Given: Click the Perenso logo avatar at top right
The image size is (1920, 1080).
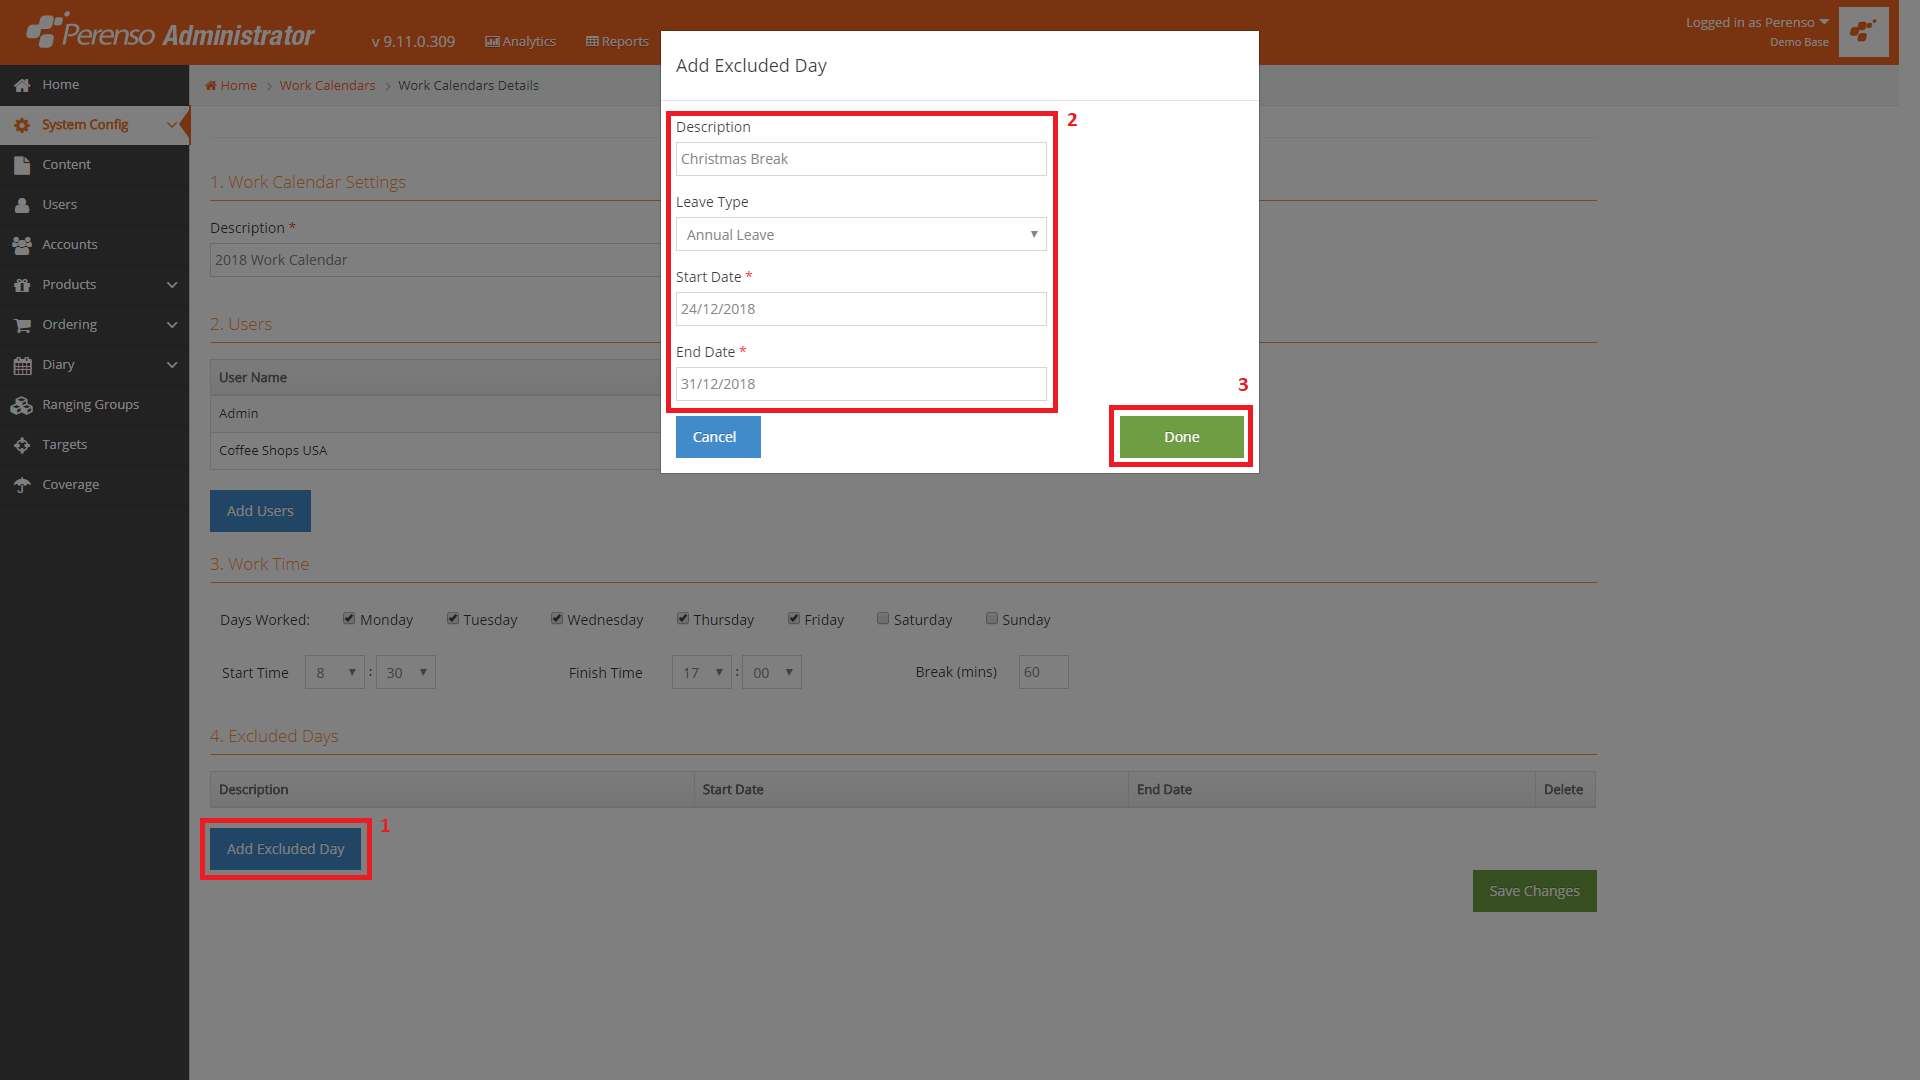Looking at the screenshot, I should click(1863, 32).
